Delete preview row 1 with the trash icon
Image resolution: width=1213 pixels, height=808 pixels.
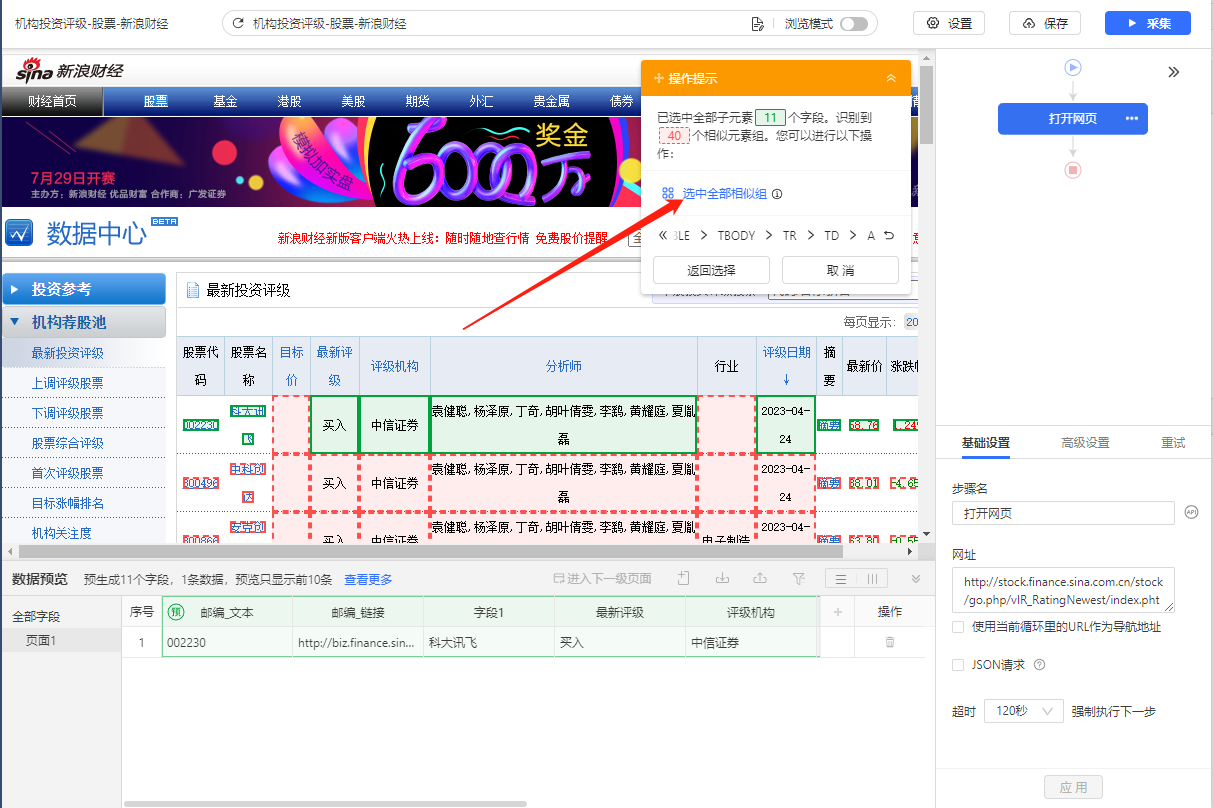point(890,642)
